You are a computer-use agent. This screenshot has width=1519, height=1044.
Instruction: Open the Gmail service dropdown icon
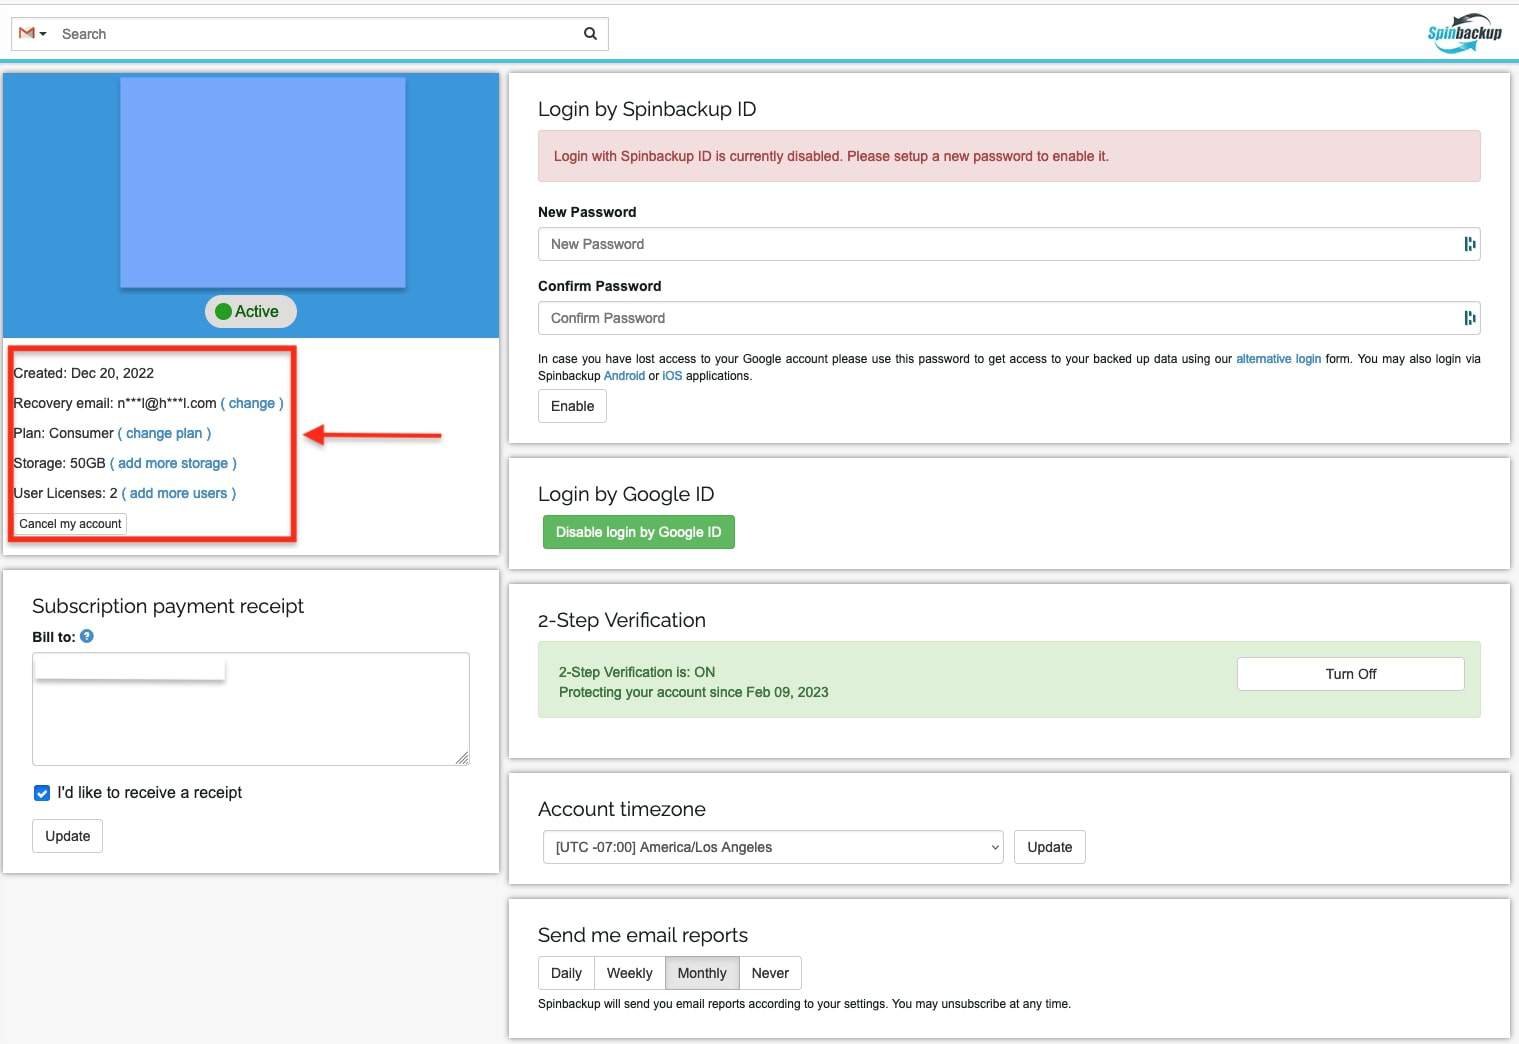[32, 33]
